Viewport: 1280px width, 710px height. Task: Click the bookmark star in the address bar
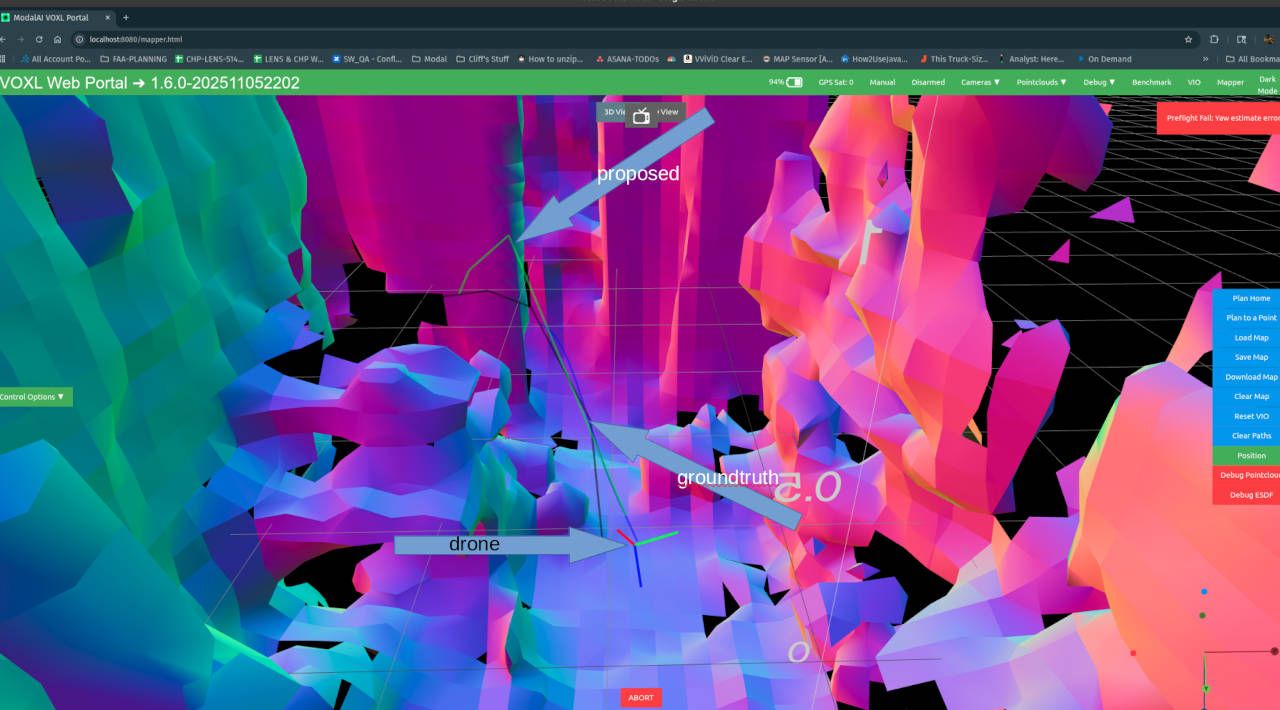click(1188, 38)
